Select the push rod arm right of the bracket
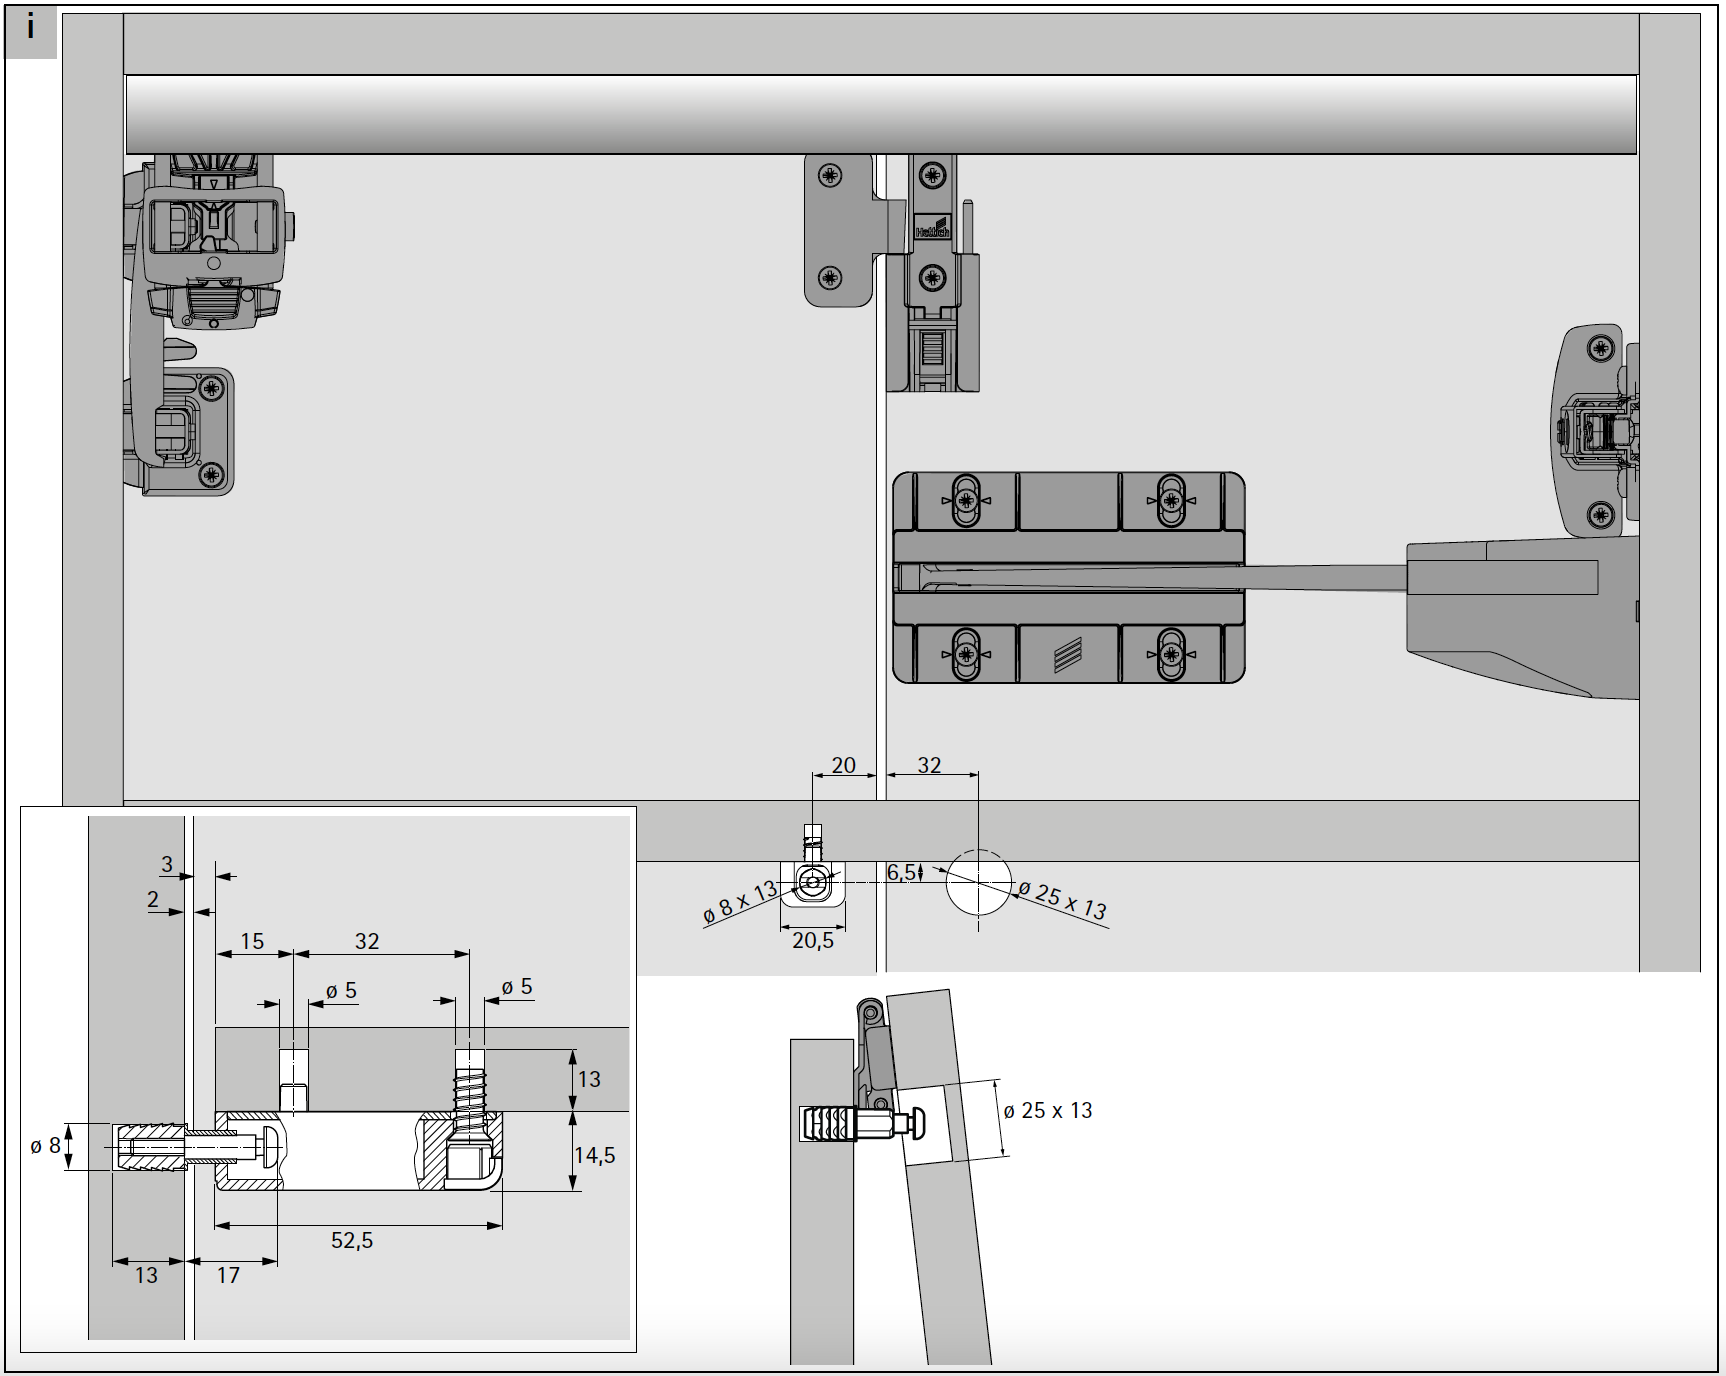The width and height of the screenshot is (1726, 1376). (x=1320, y=578)
